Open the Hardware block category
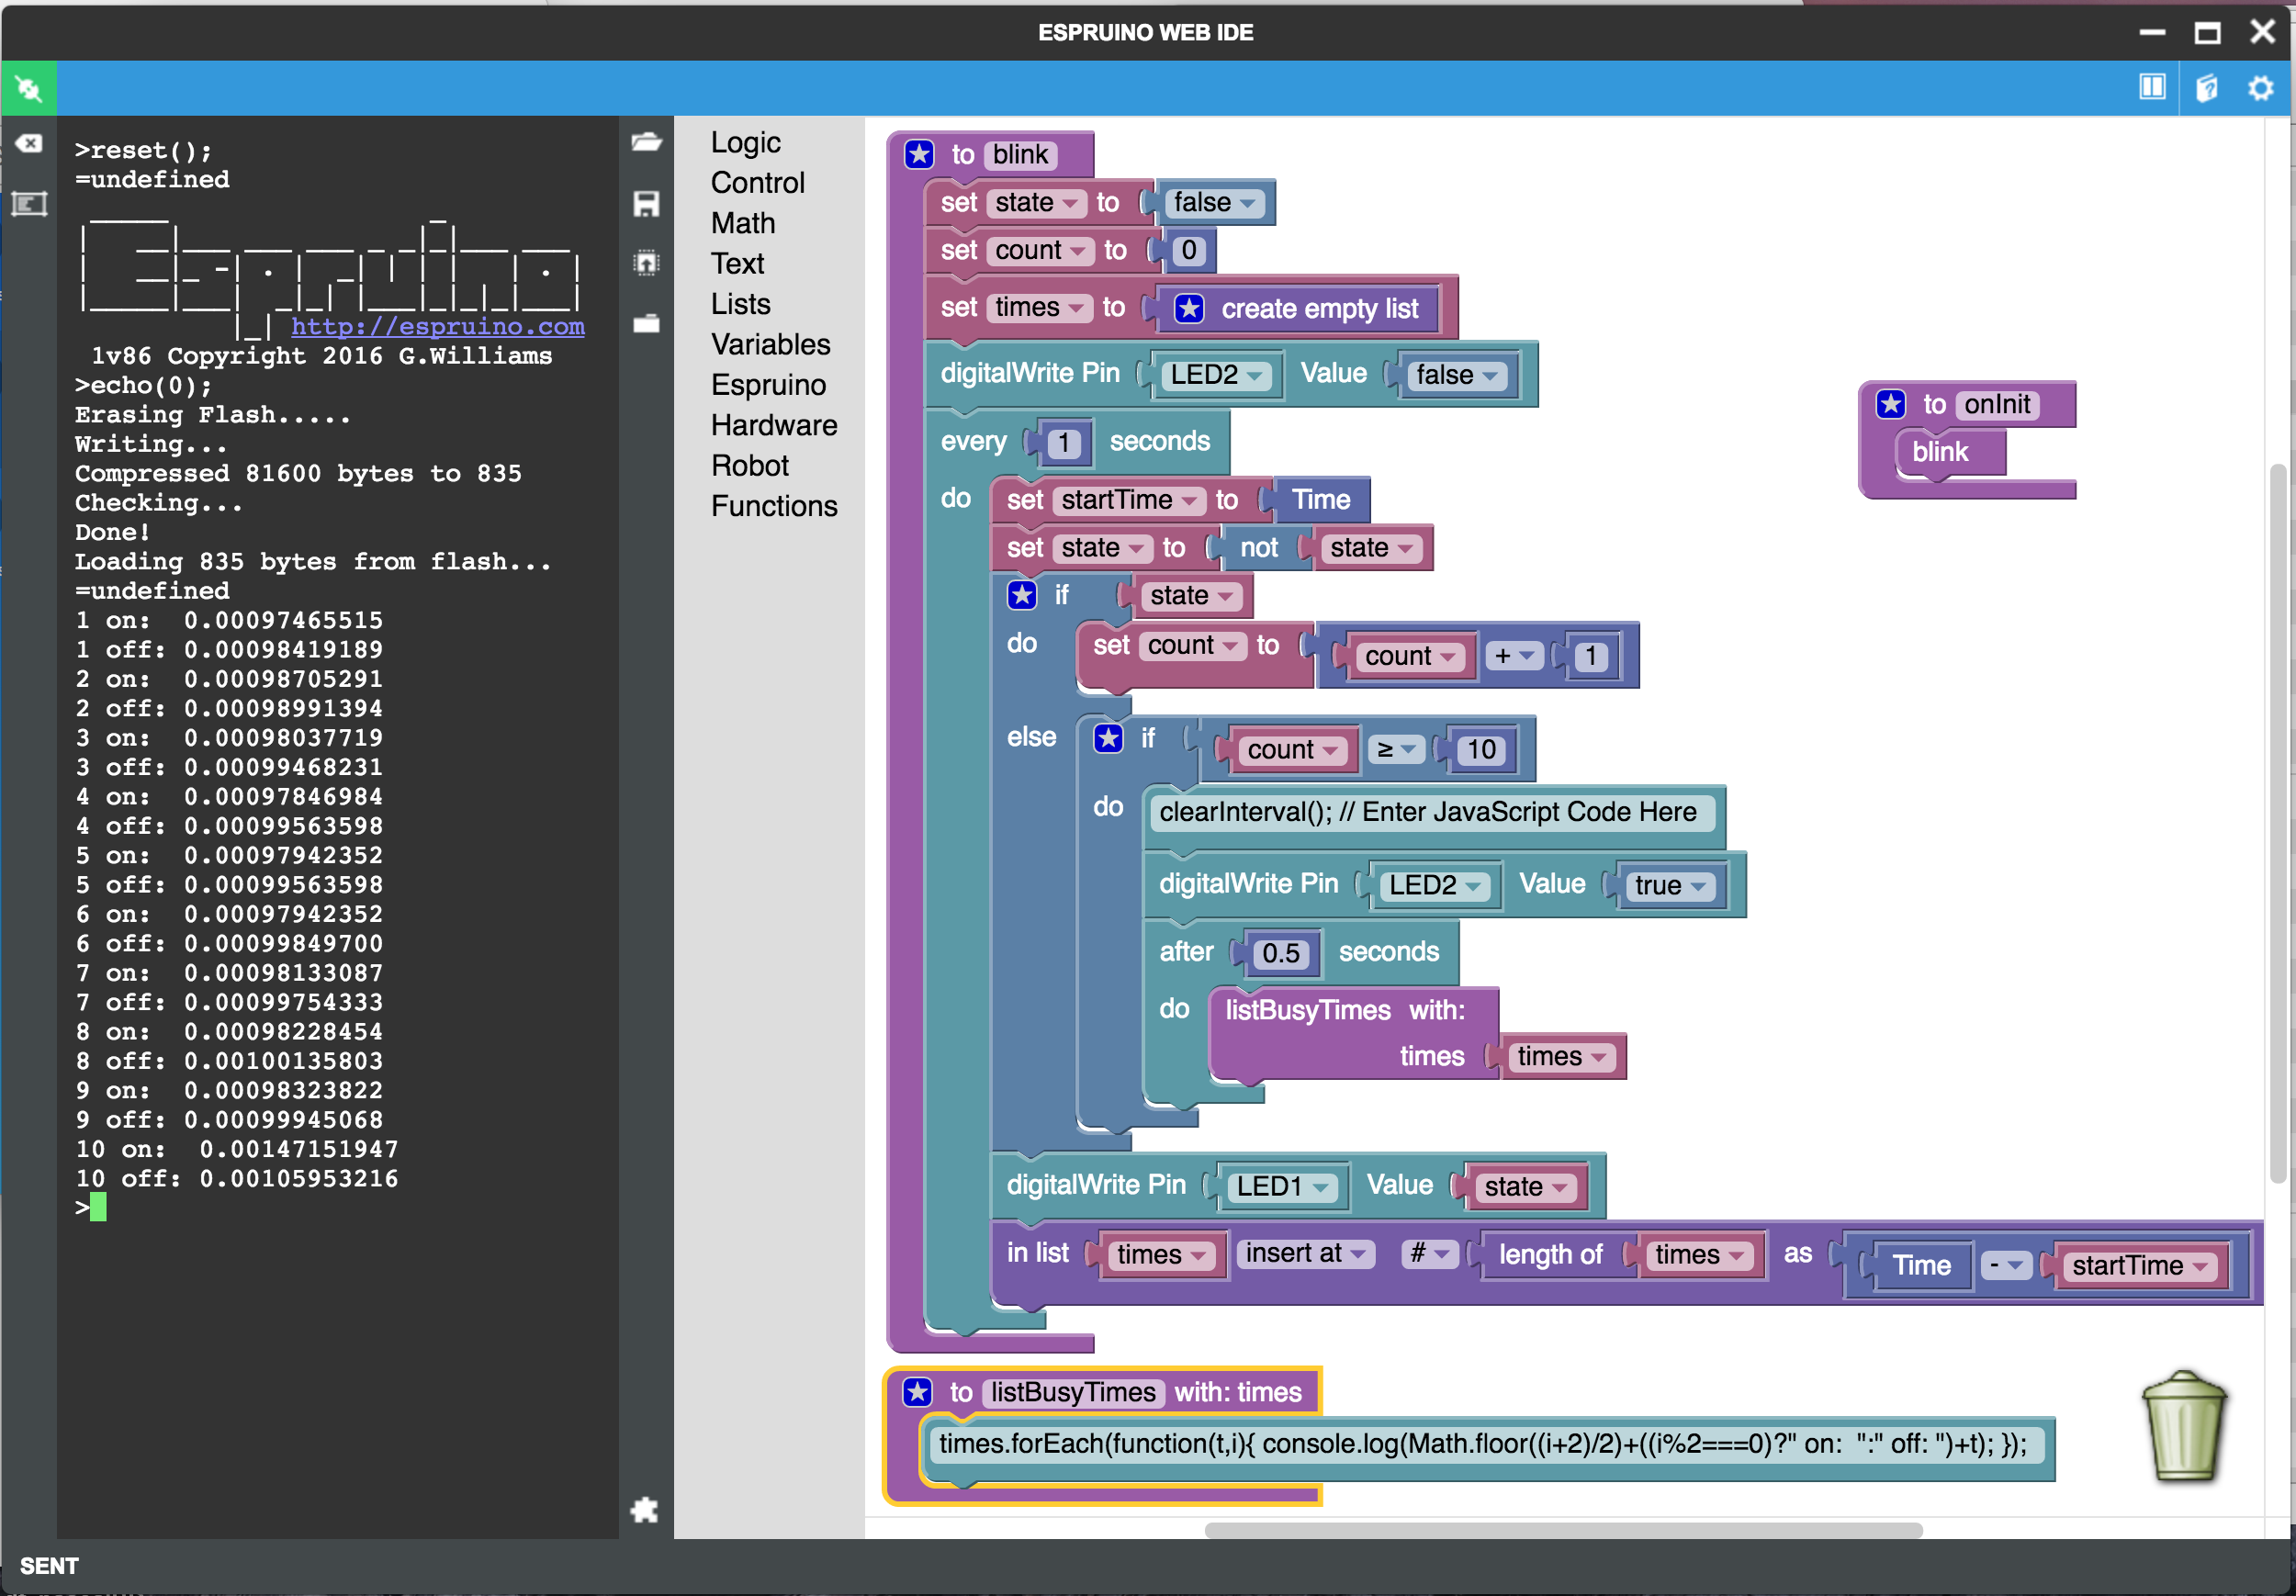2296x1596 pixels. click(774, 425)
